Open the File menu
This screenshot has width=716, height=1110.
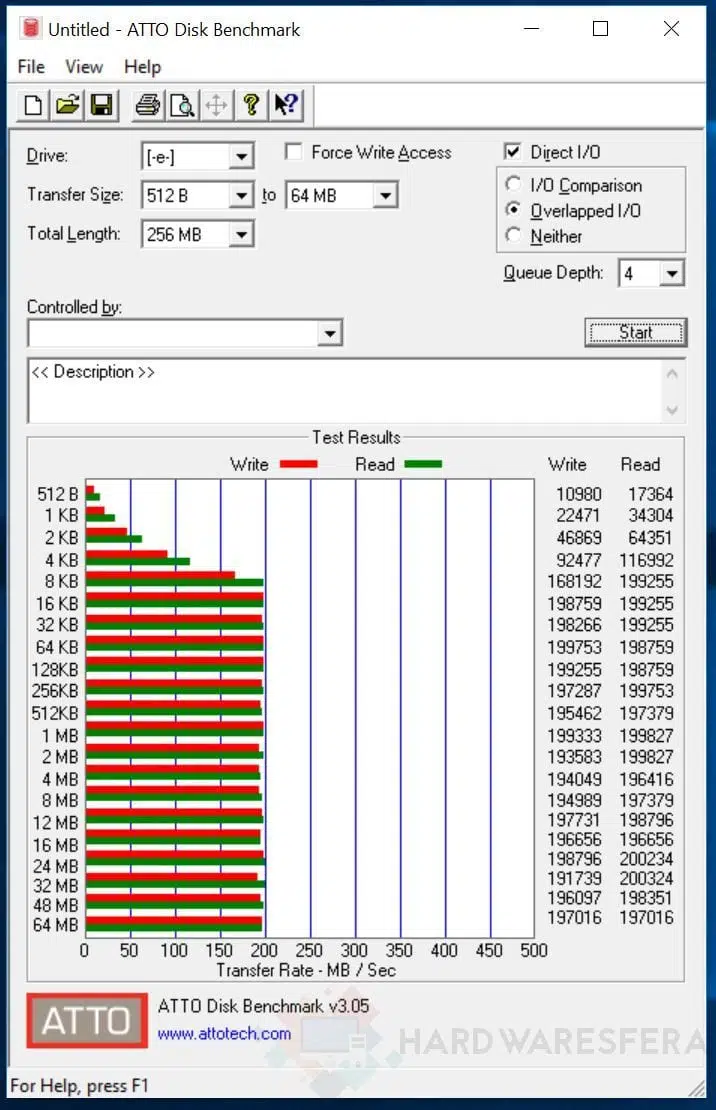31,67
